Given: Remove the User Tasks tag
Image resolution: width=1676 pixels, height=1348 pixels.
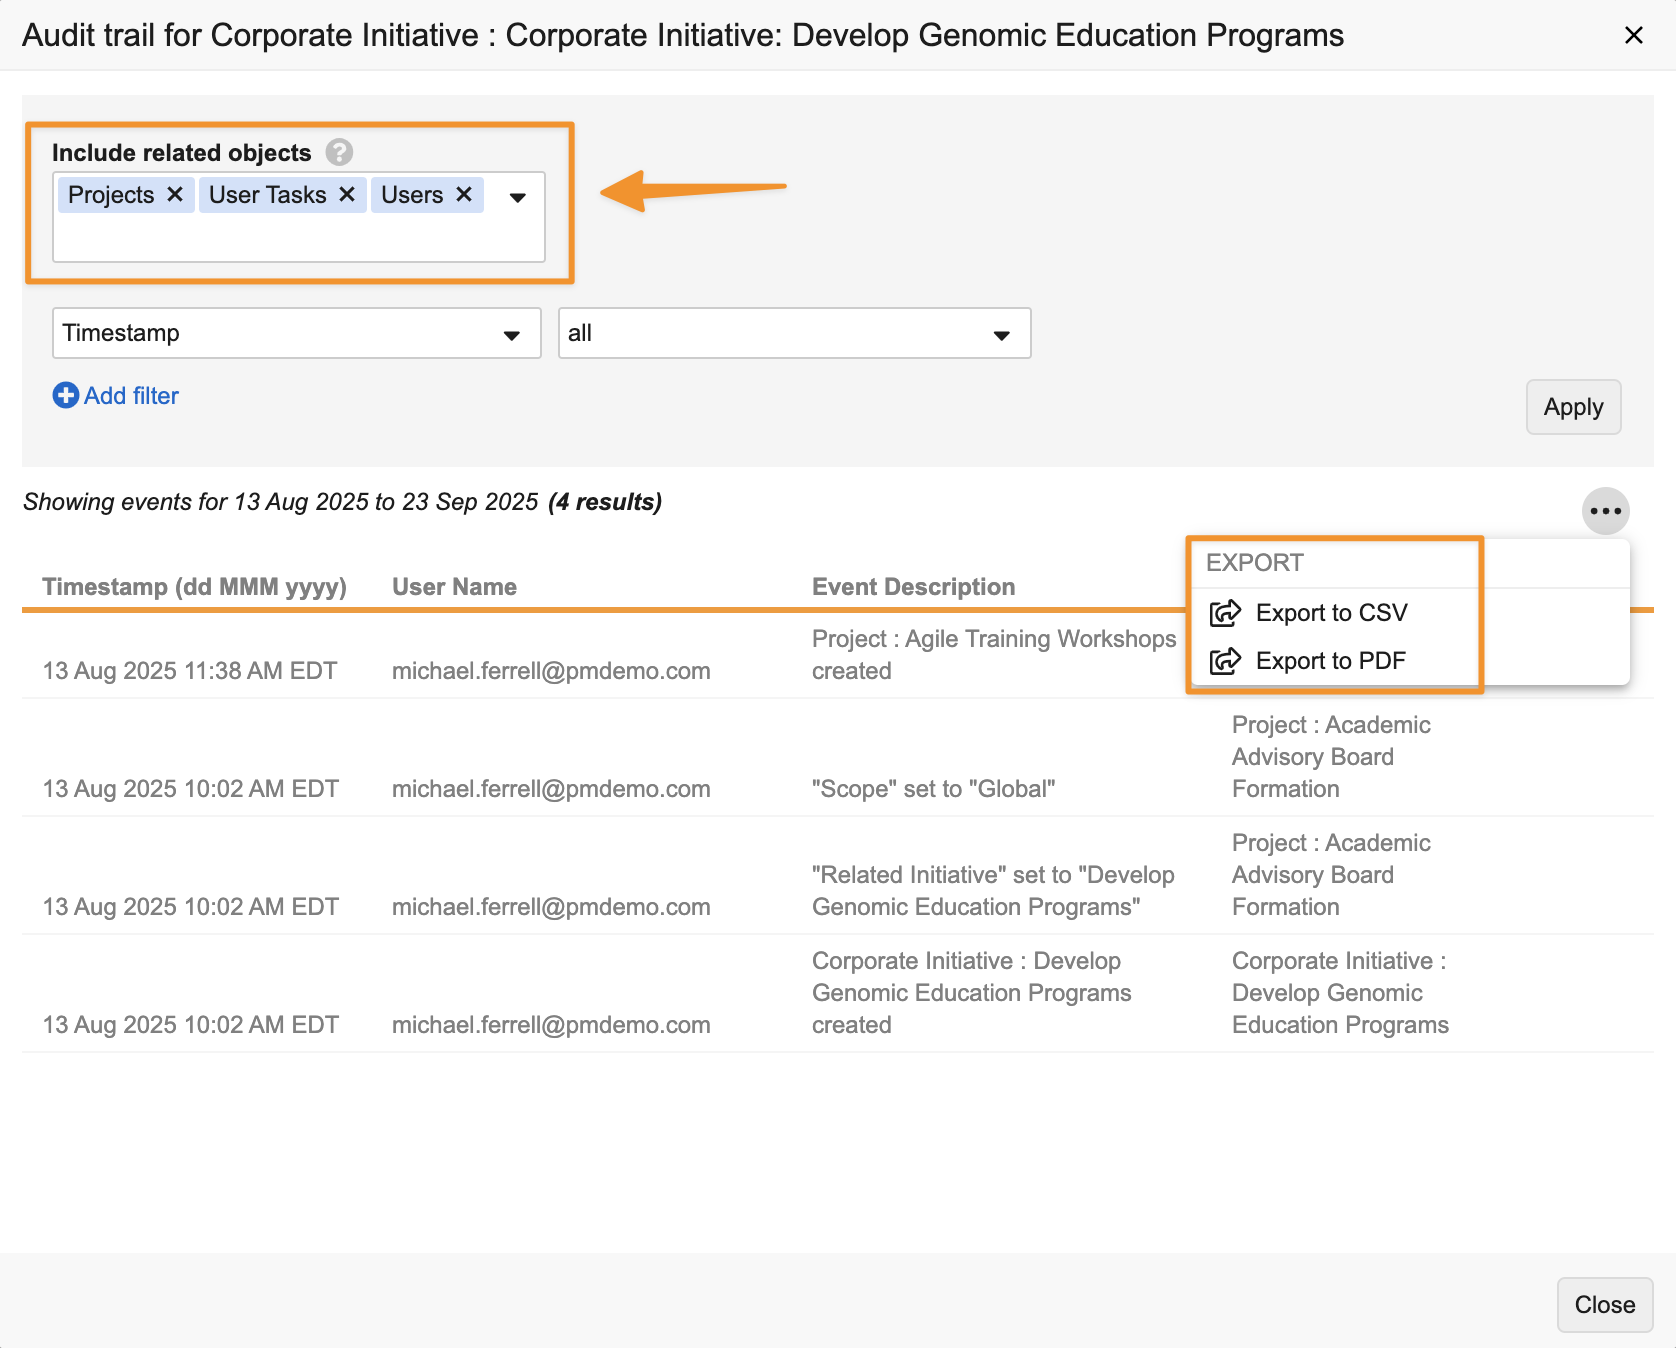Looking at the screenshot, I should pos(347,194).
